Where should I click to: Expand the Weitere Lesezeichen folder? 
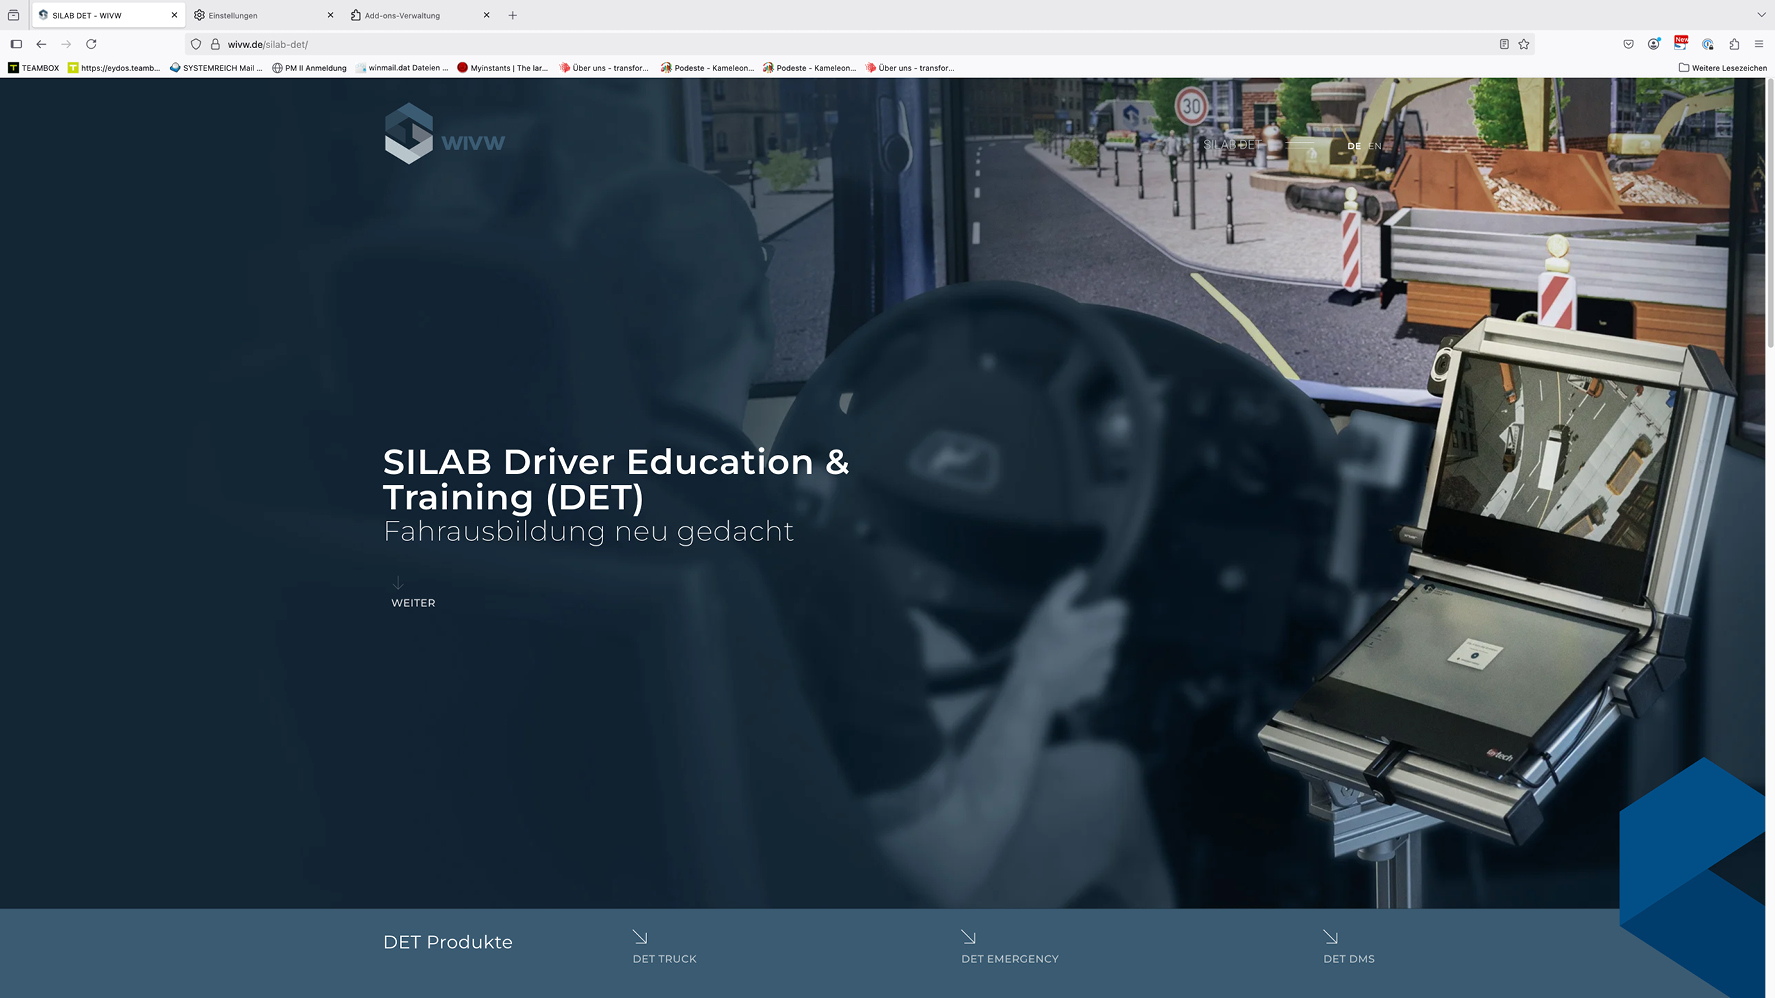click(1722, 68)
